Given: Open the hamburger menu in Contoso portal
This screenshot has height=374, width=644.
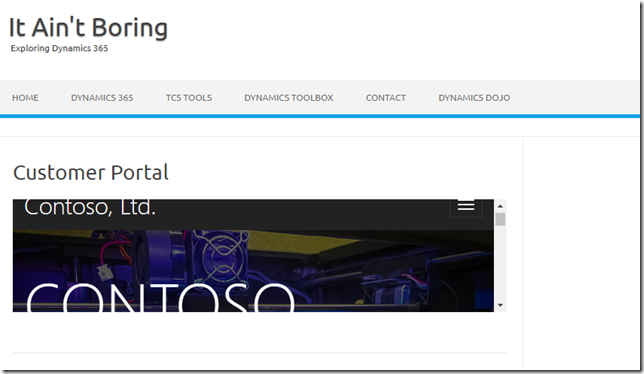Looking at the screenshot, I should [x=466, y=207].
